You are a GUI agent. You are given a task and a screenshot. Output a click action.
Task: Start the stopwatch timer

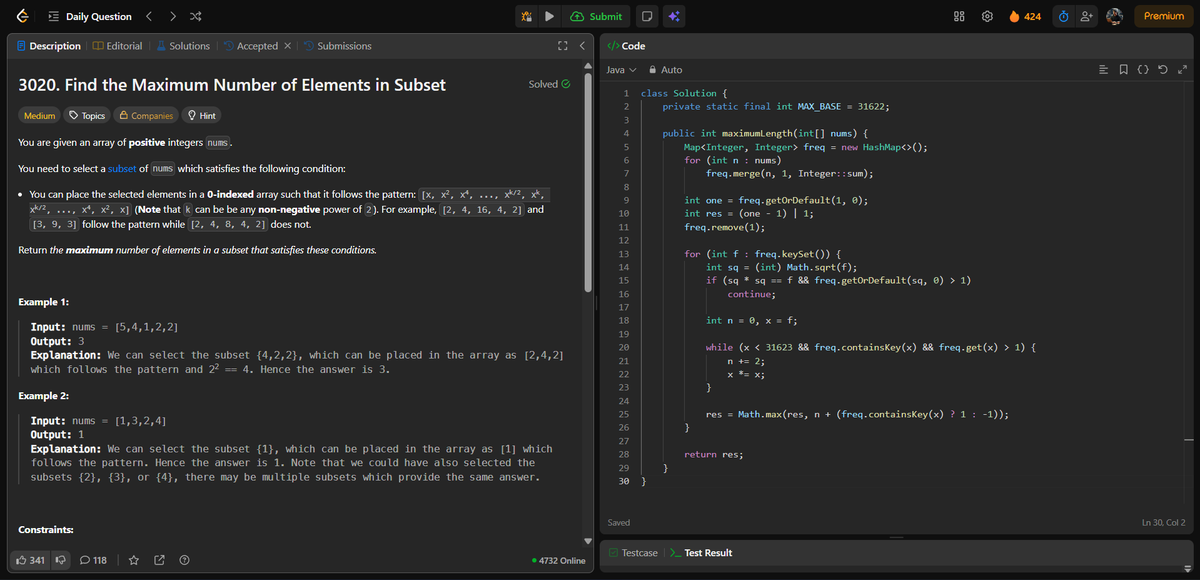(x=1064, y=16)
